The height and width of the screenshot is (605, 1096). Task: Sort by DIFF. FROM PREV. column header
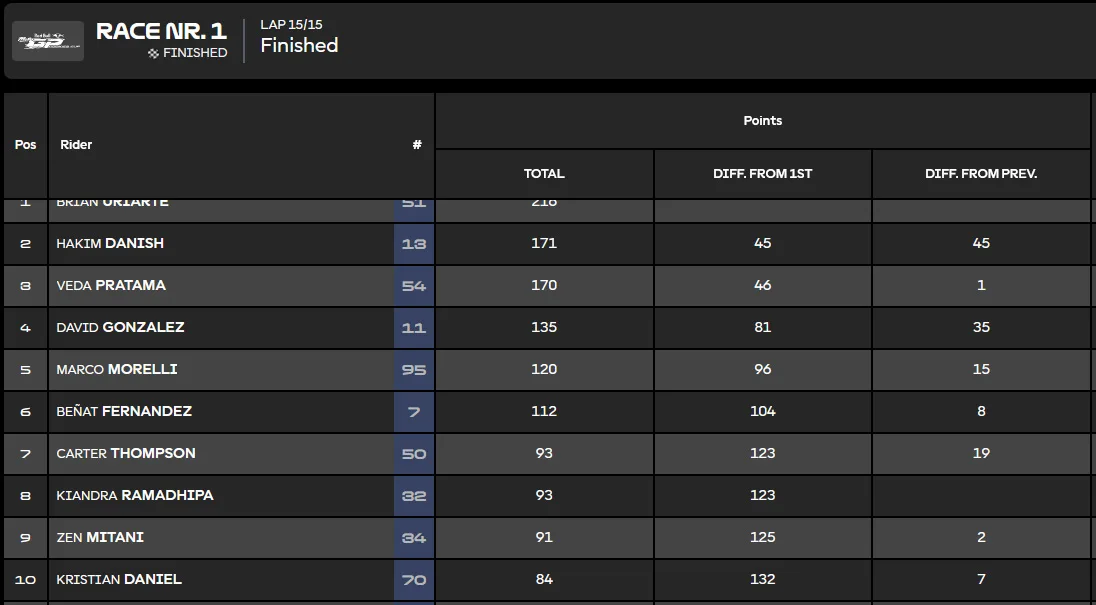tap(981, 173)
